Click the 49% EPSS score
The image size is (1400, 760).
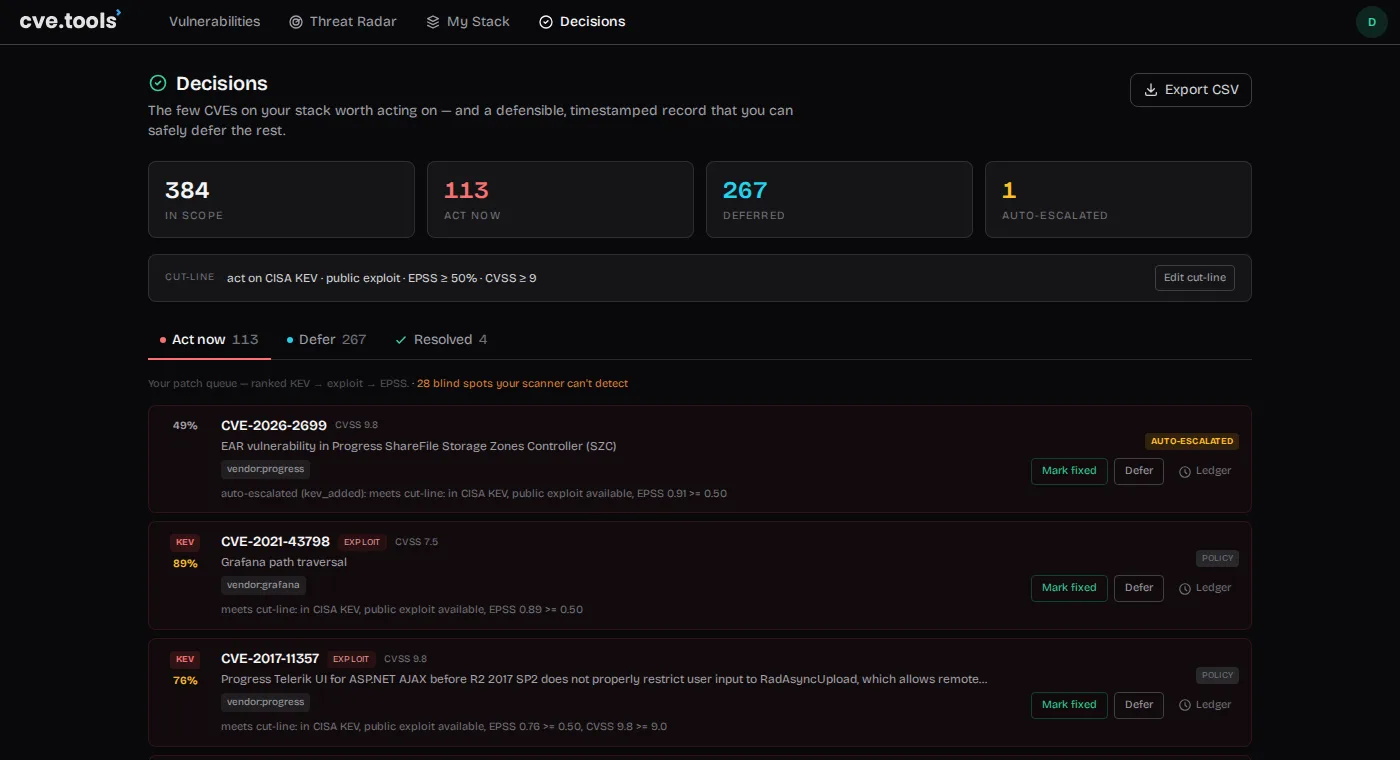coord(185,425)
